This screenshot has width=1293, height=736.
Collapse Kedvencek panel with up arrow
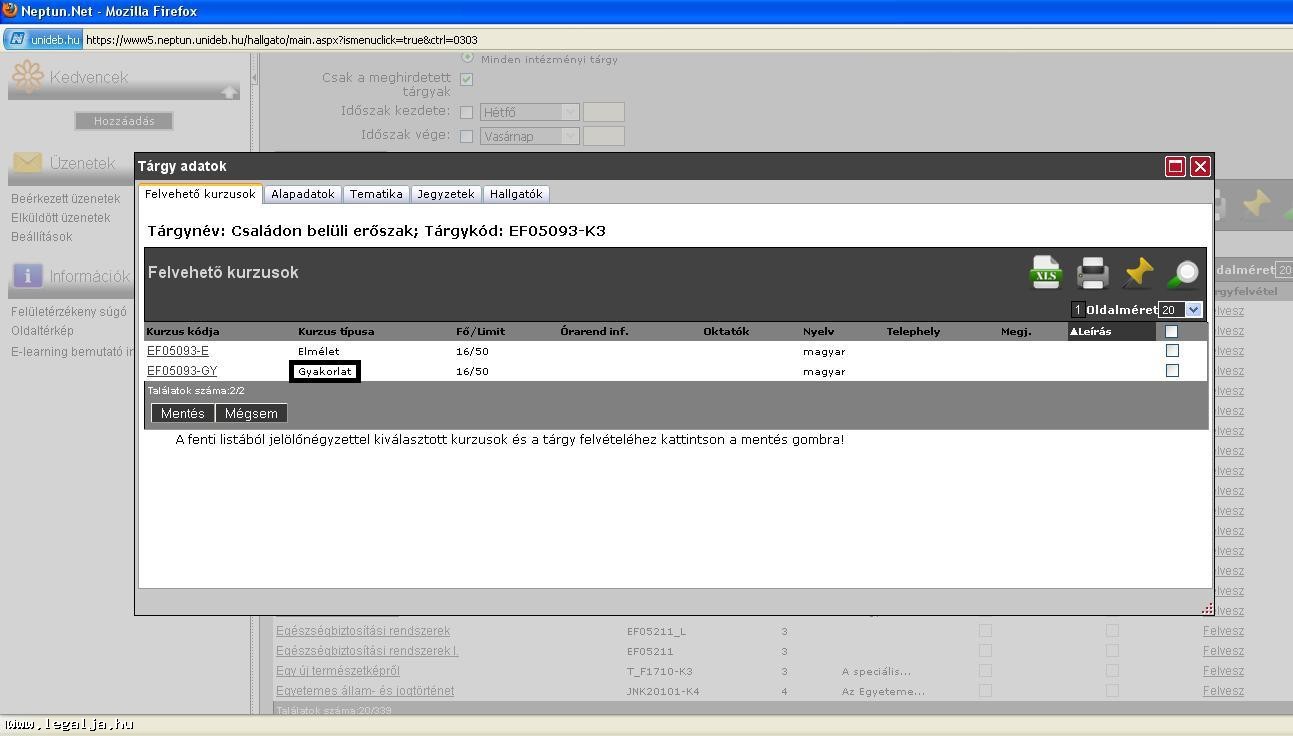point(229,92)
